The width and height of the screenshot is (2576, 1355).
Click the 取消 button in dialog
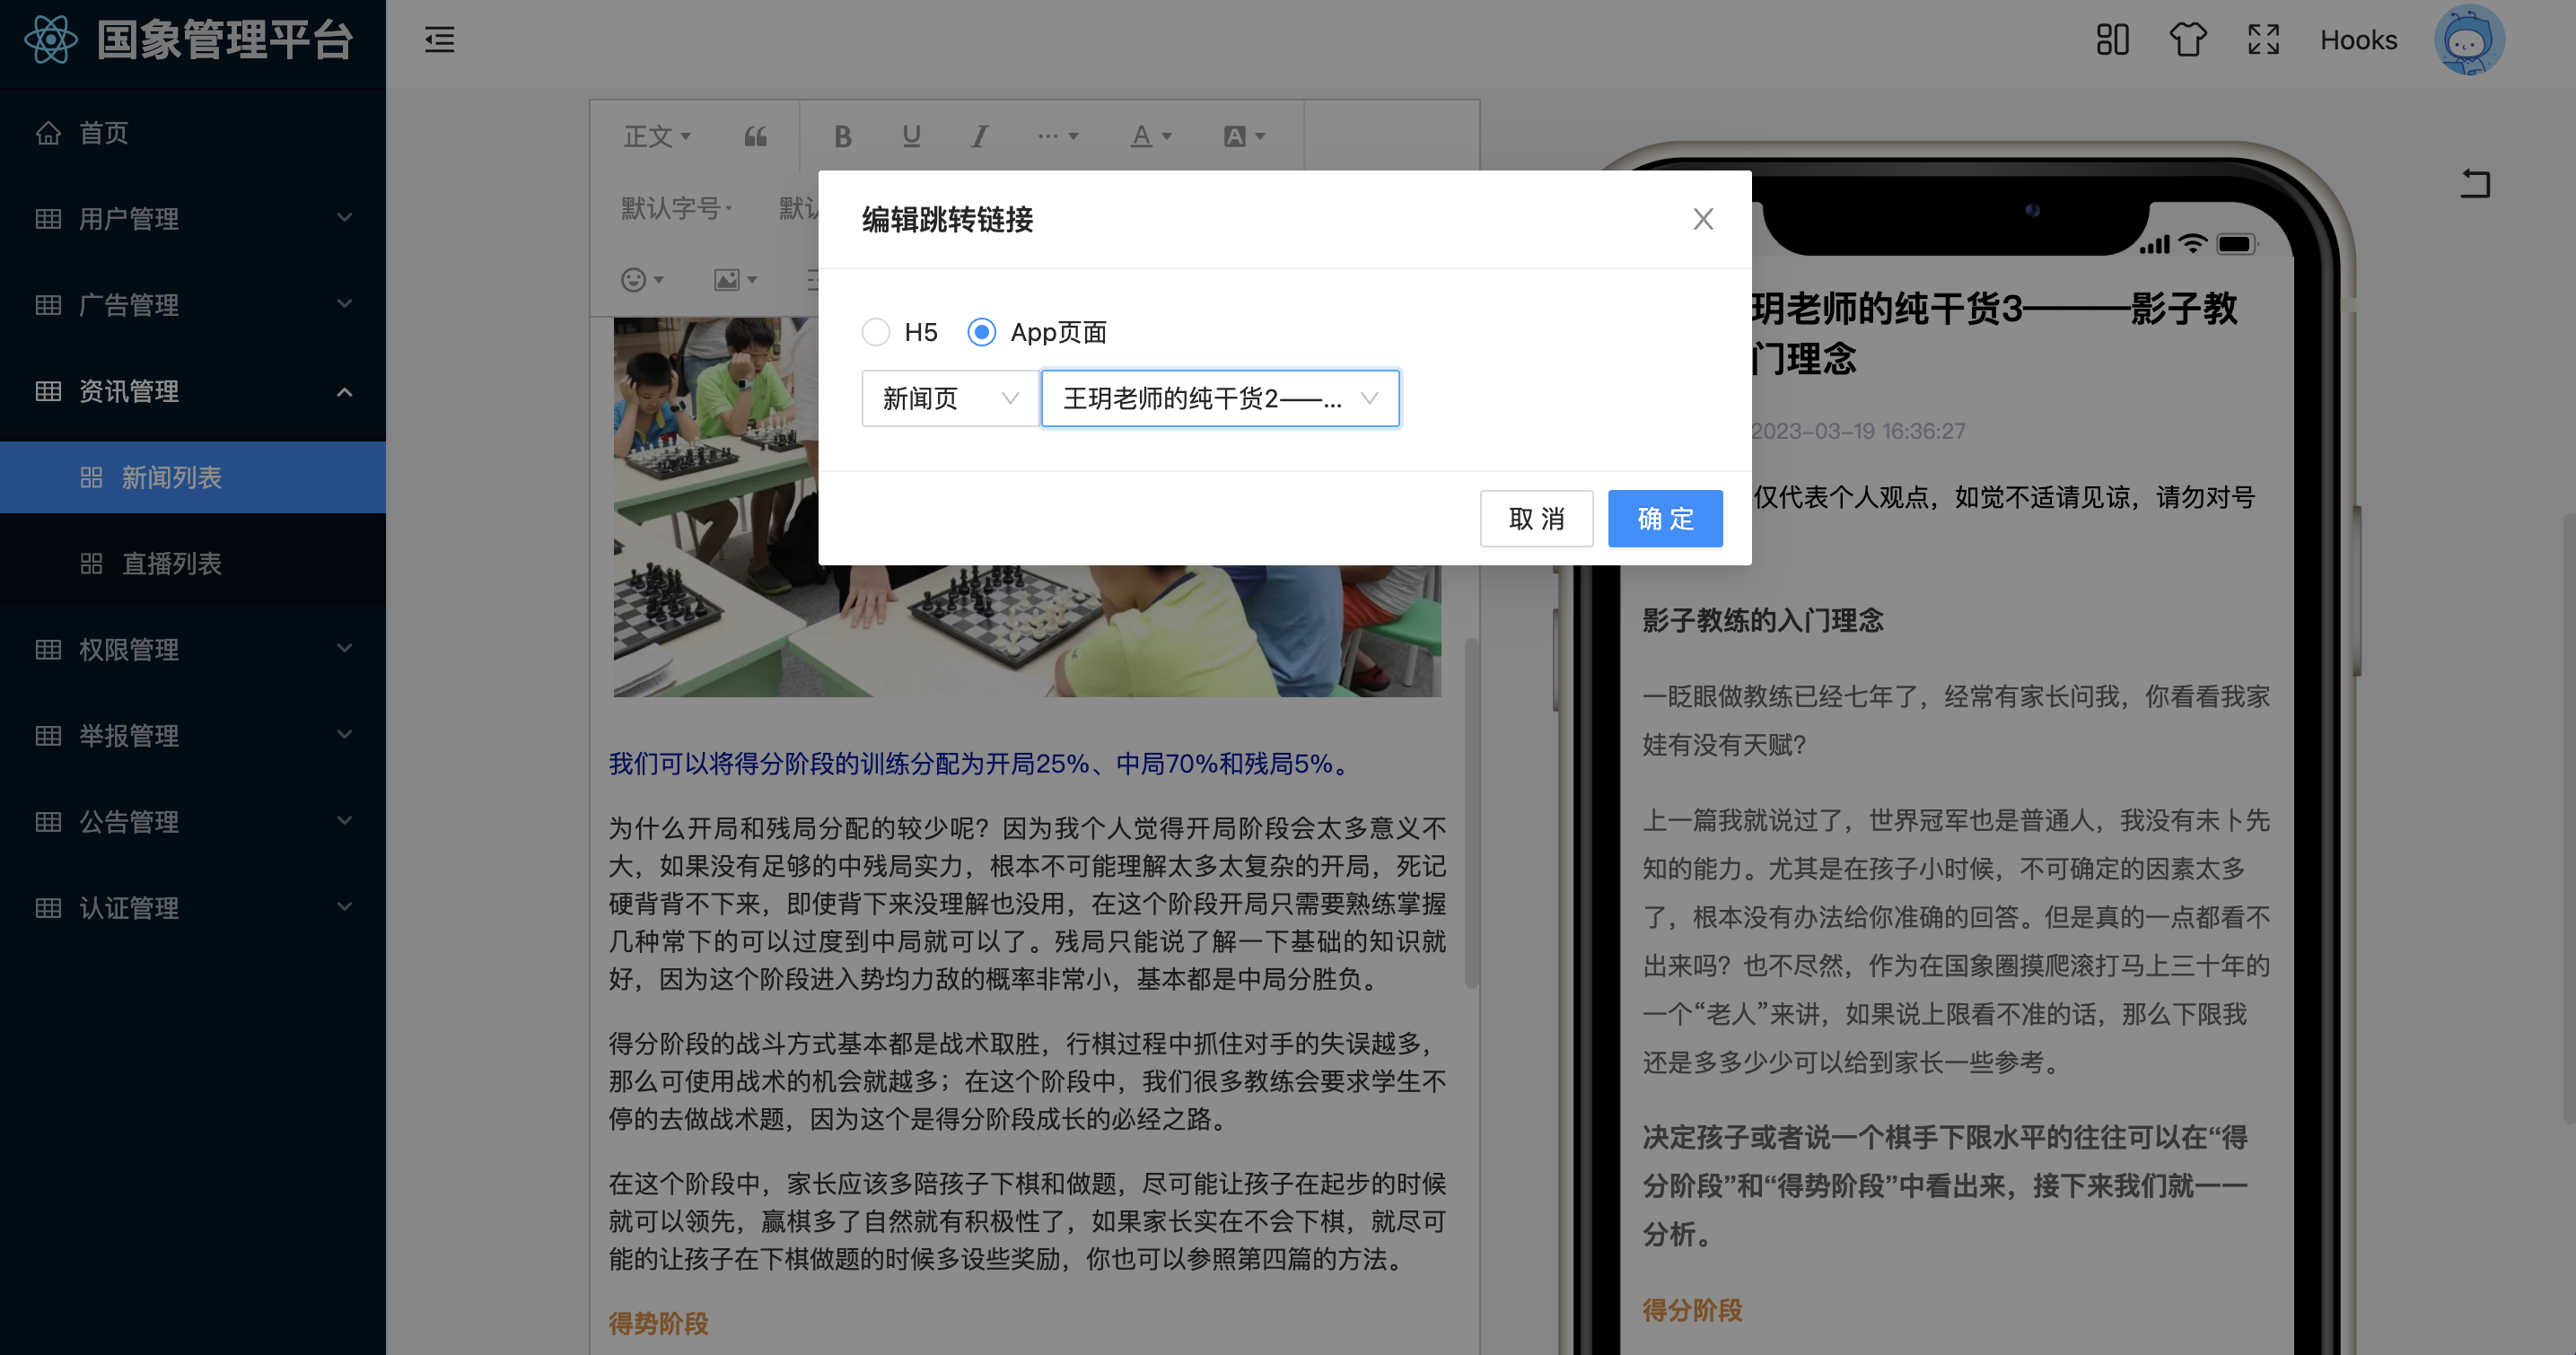(1536, 518)
